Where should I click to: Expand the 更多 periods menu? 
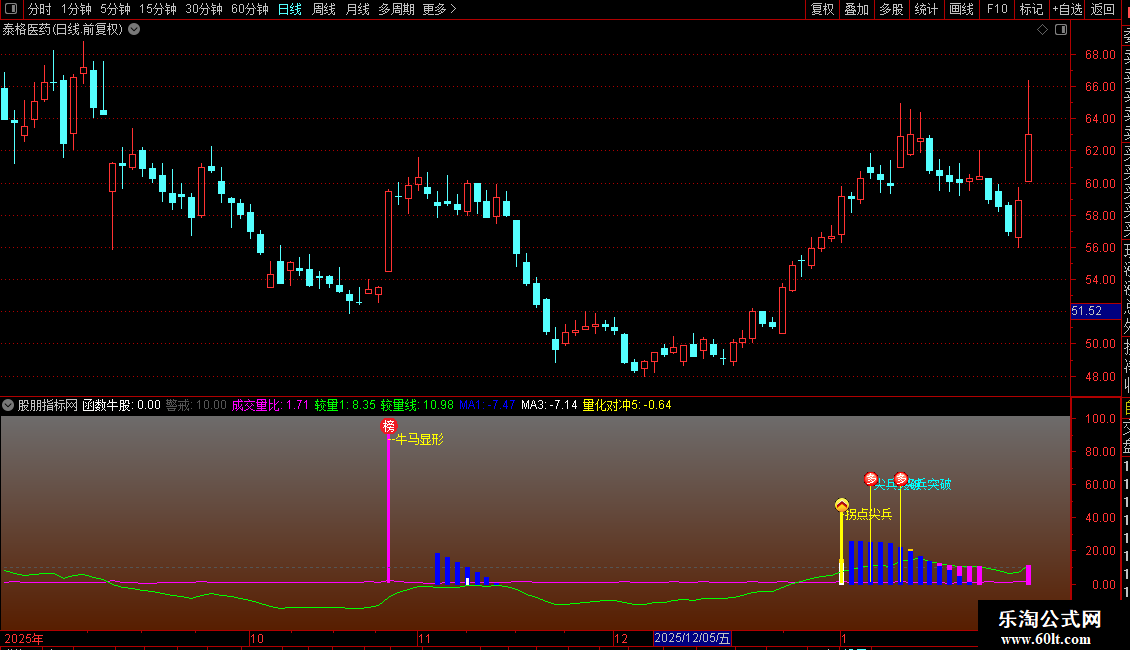tap(440, 9)
